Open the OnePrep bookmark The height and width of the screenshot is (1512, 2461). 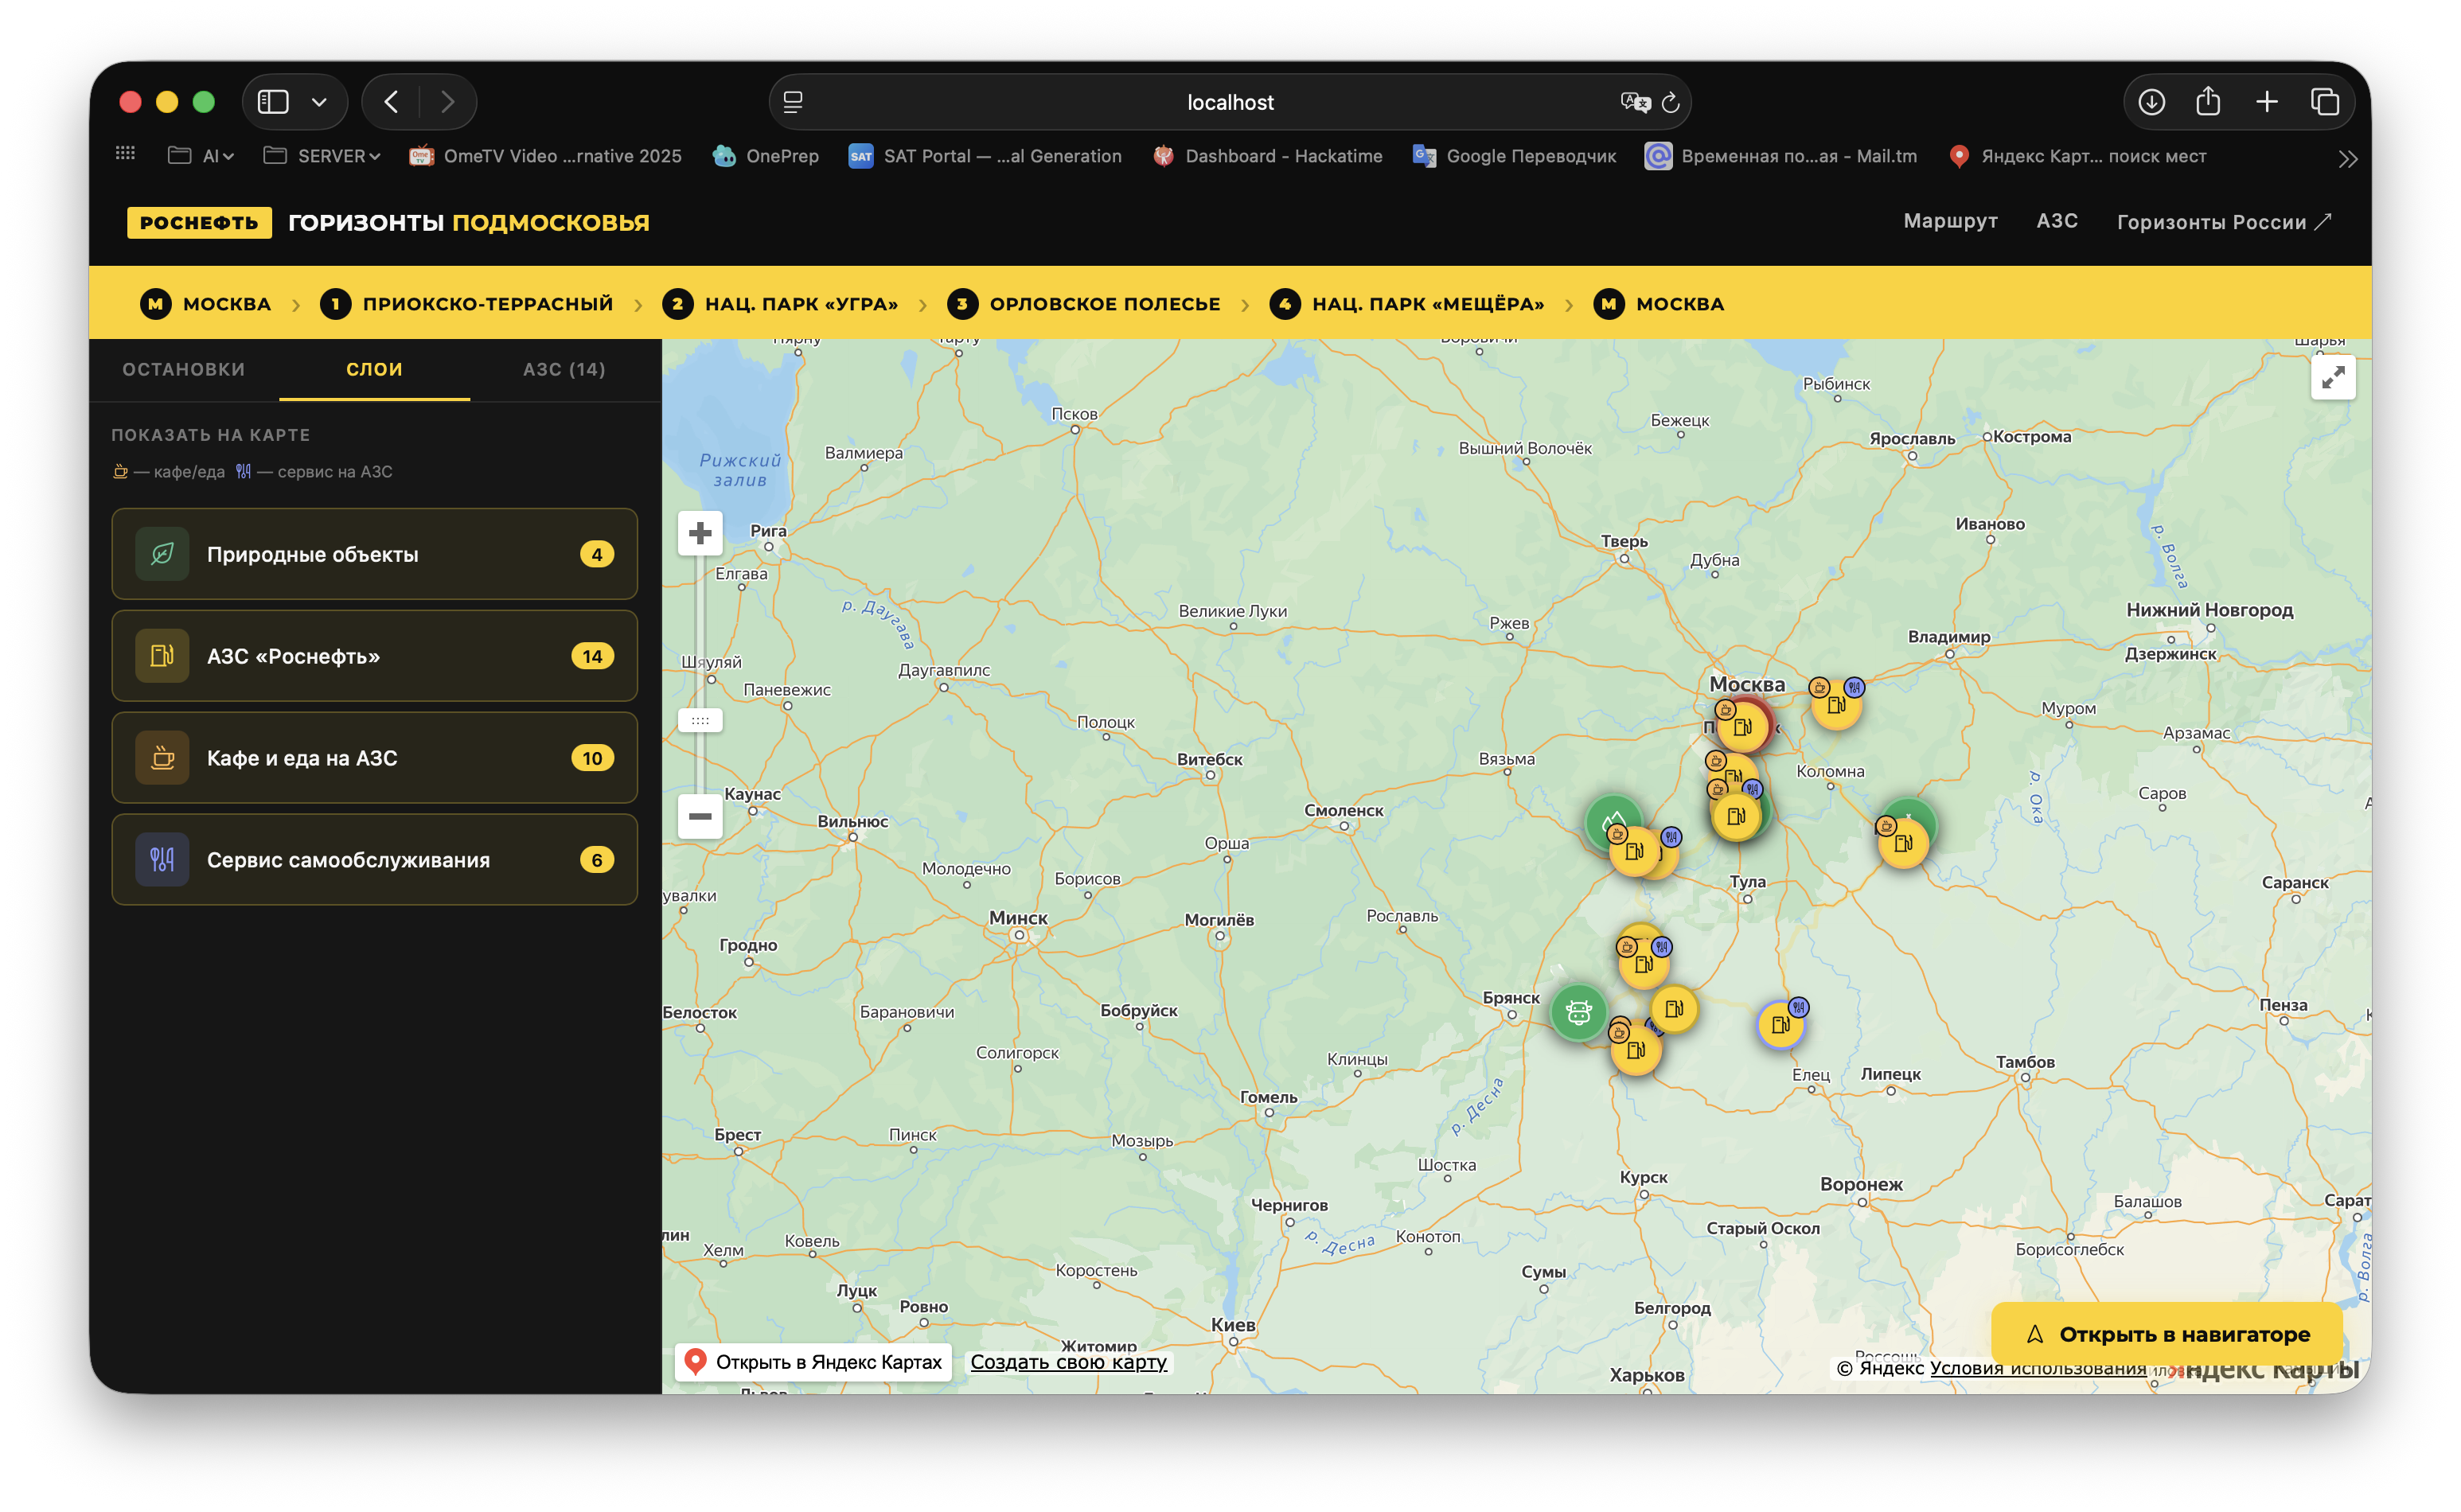pyautogui.click(x=766, y=156)
